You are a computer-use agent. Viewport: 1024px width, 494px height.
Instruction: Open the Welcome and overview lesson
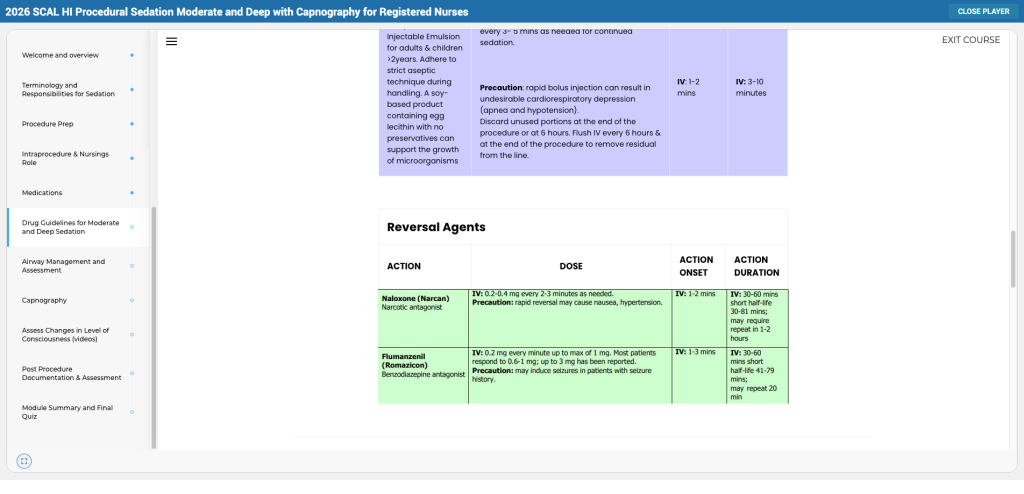[60, 56]
